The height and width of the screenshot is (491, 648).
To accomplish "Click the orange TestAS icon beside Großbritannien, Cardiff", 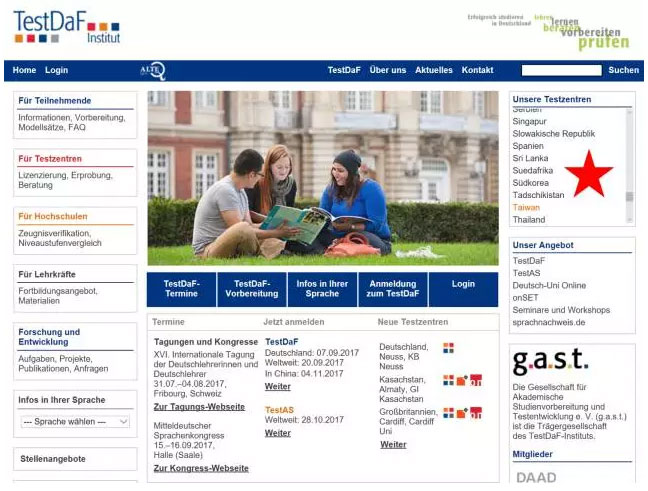I will pos(462,412).
